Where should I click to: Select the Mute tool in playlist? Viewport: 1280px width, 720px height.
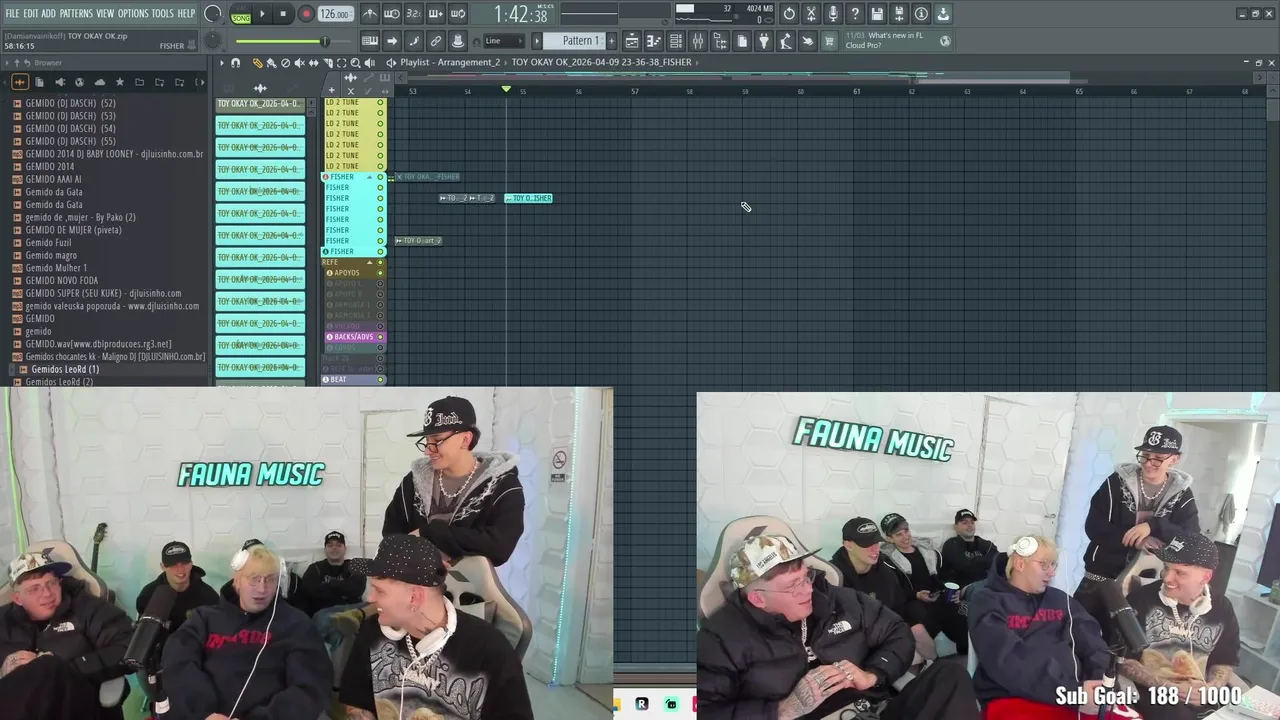tap(299, 62)
